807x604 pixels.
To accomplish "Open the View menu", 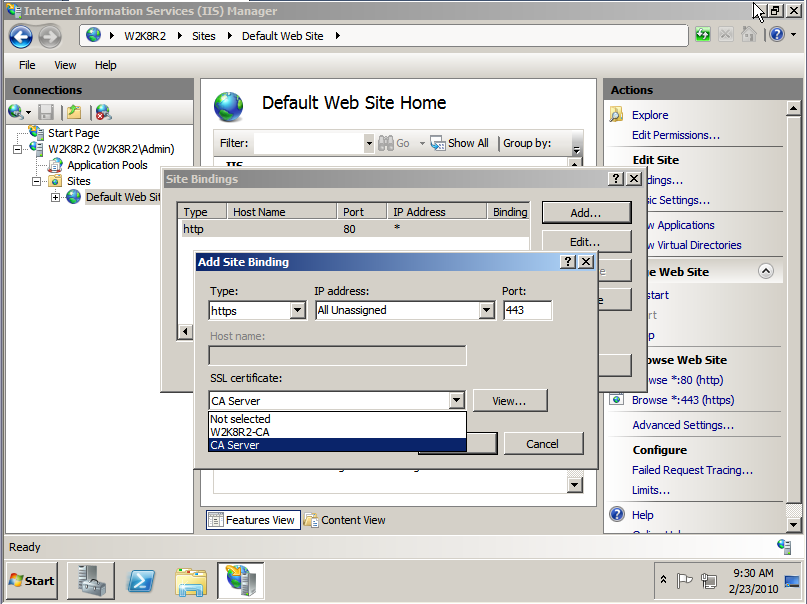I will pyautogui.click(x=64, y=64).
